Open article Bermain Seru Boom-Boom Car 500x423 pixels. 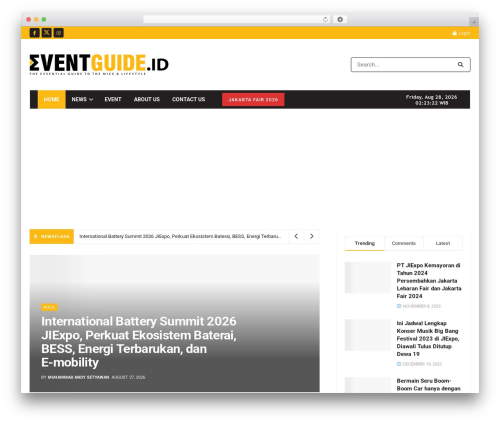pyautogui.click(x=429, y=385)
